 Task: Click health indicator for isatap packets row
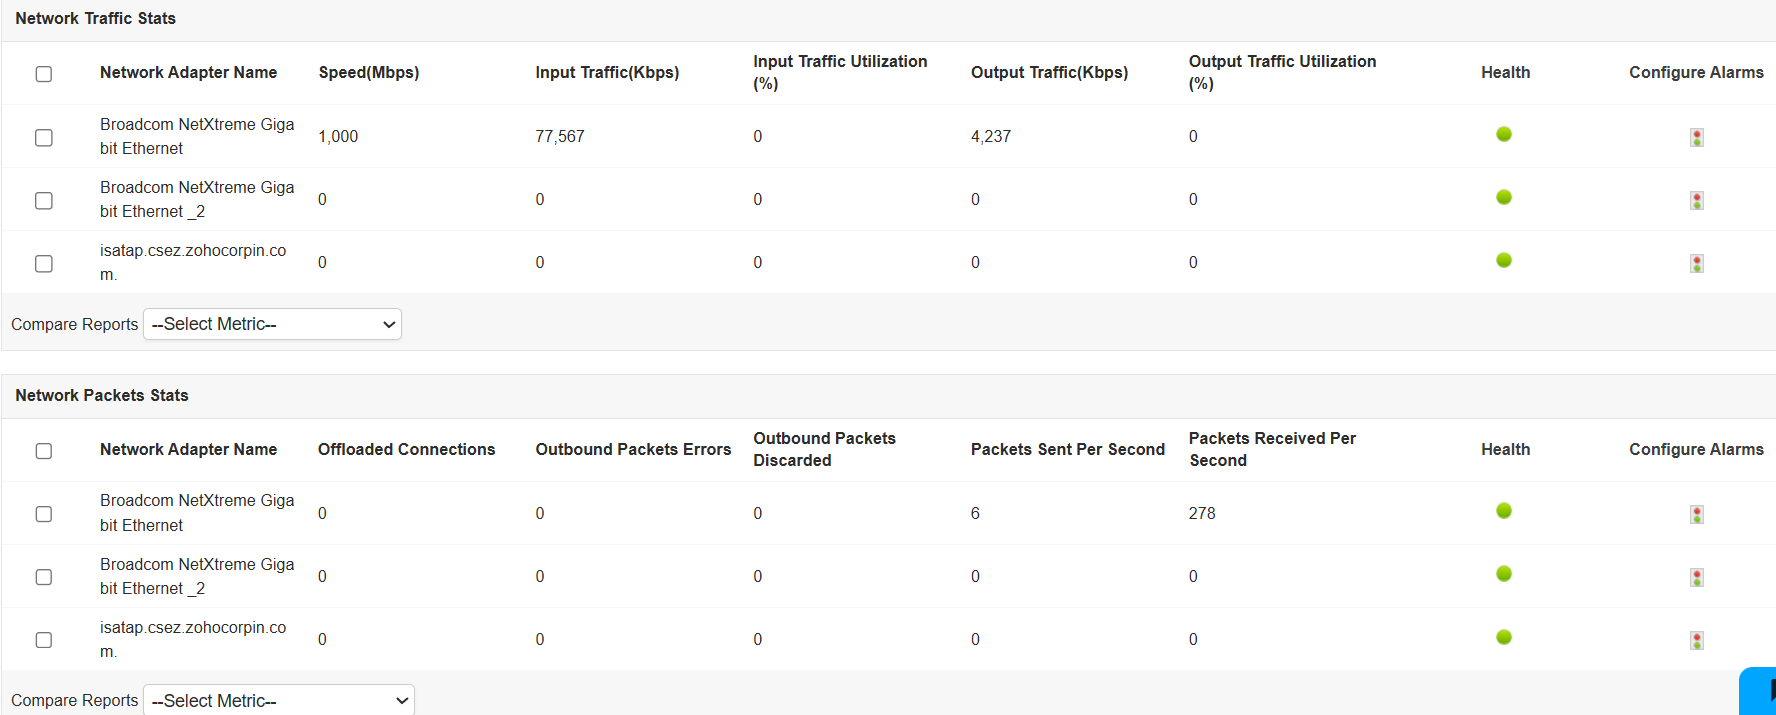tap(1504, 637)
